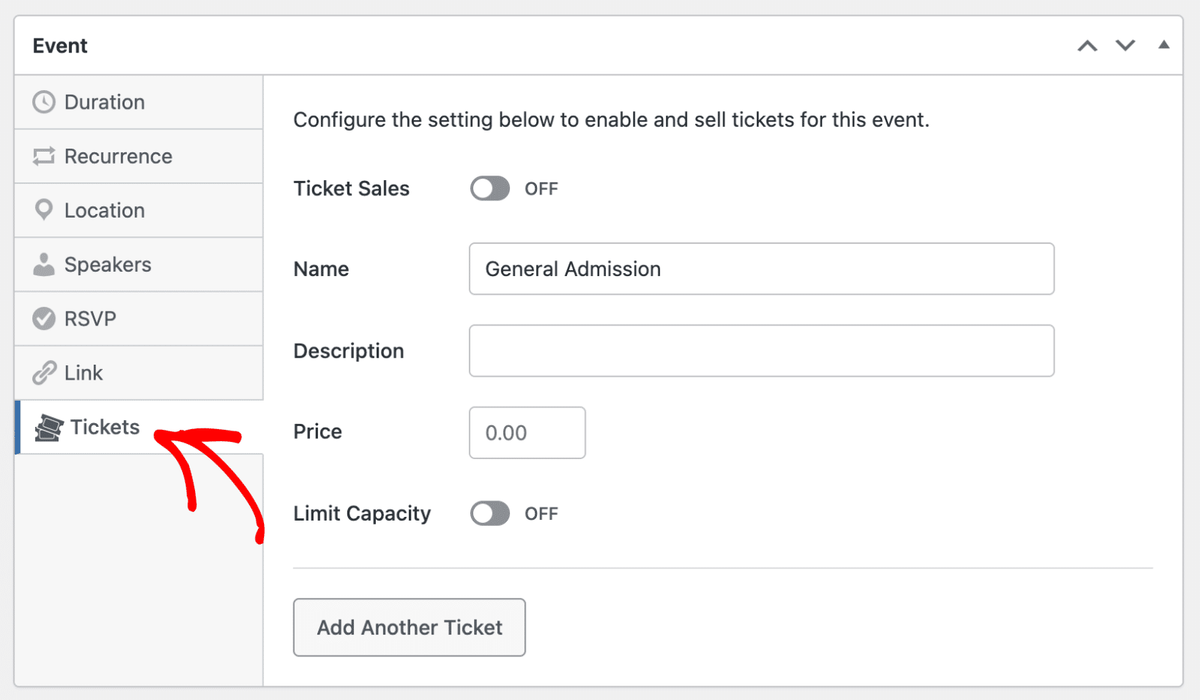Add Another Ticket button

point(409,628)
